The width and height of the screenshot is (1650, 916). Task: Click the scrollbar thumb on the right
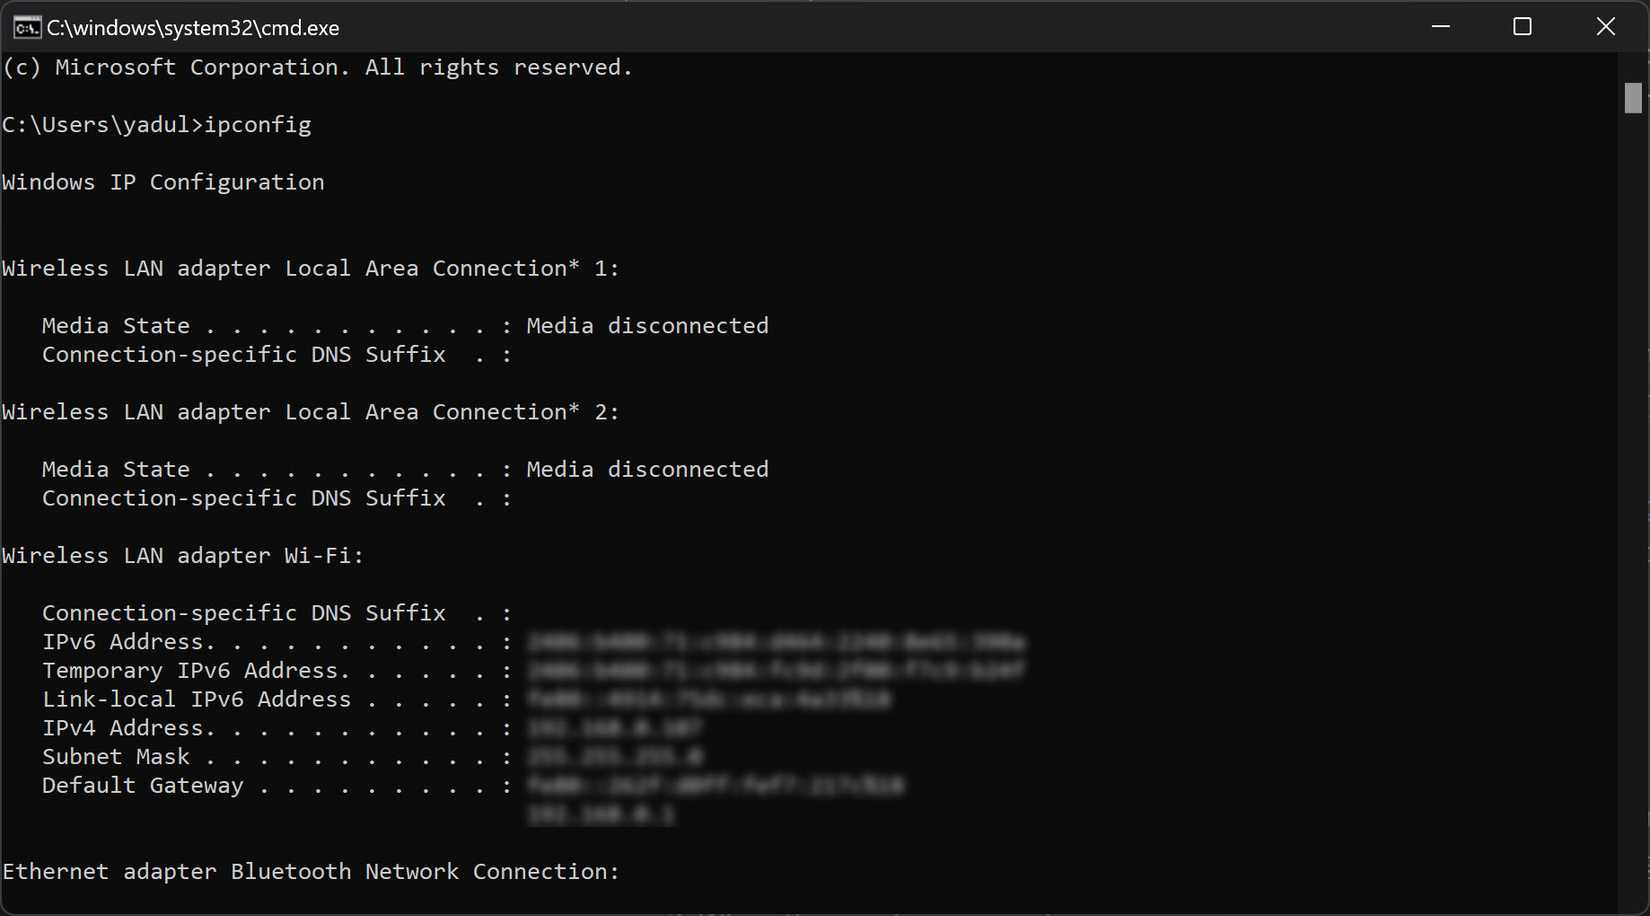pyautogui.click(x=1632, y=98)
